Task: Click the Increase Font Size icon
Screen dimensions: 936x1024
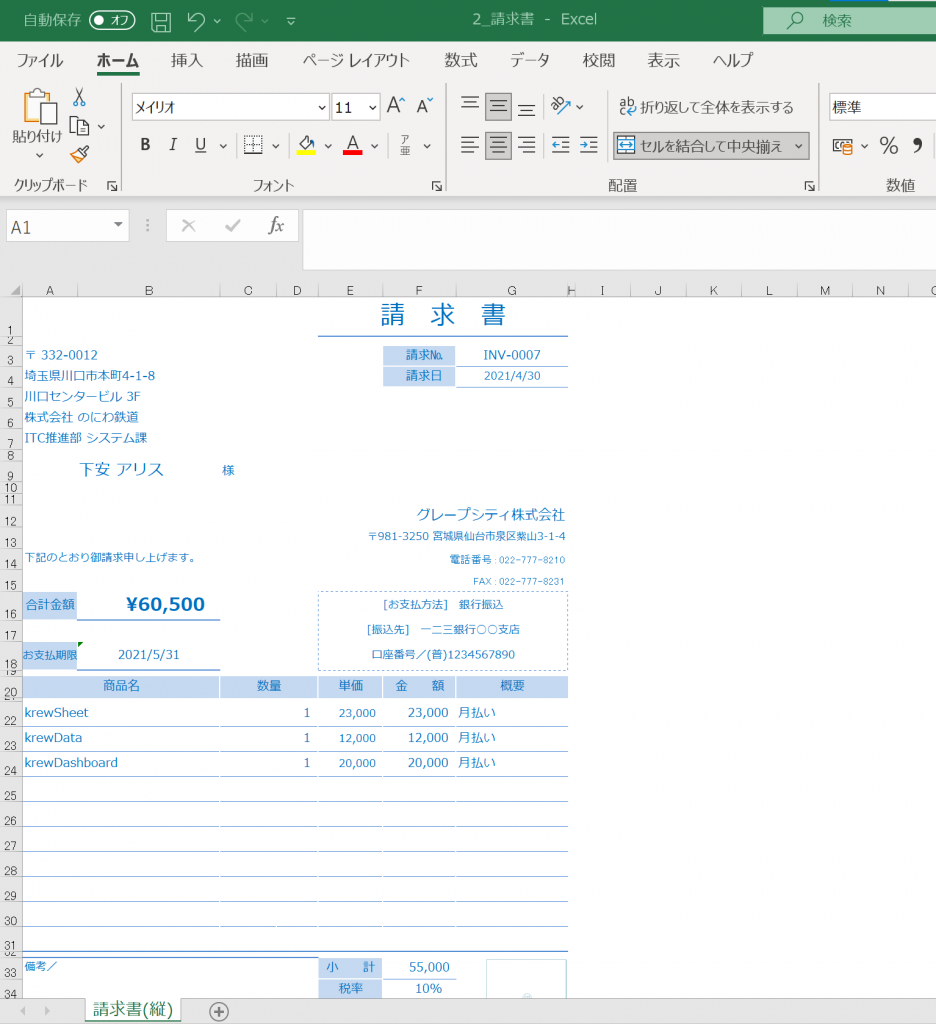Action: click(x=396, y=107)
